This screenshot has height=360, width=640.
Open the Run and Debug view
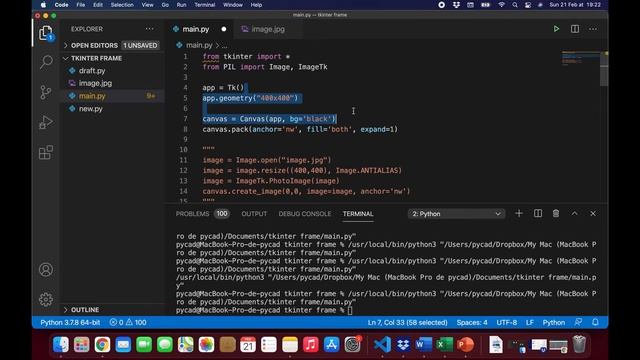46,122
